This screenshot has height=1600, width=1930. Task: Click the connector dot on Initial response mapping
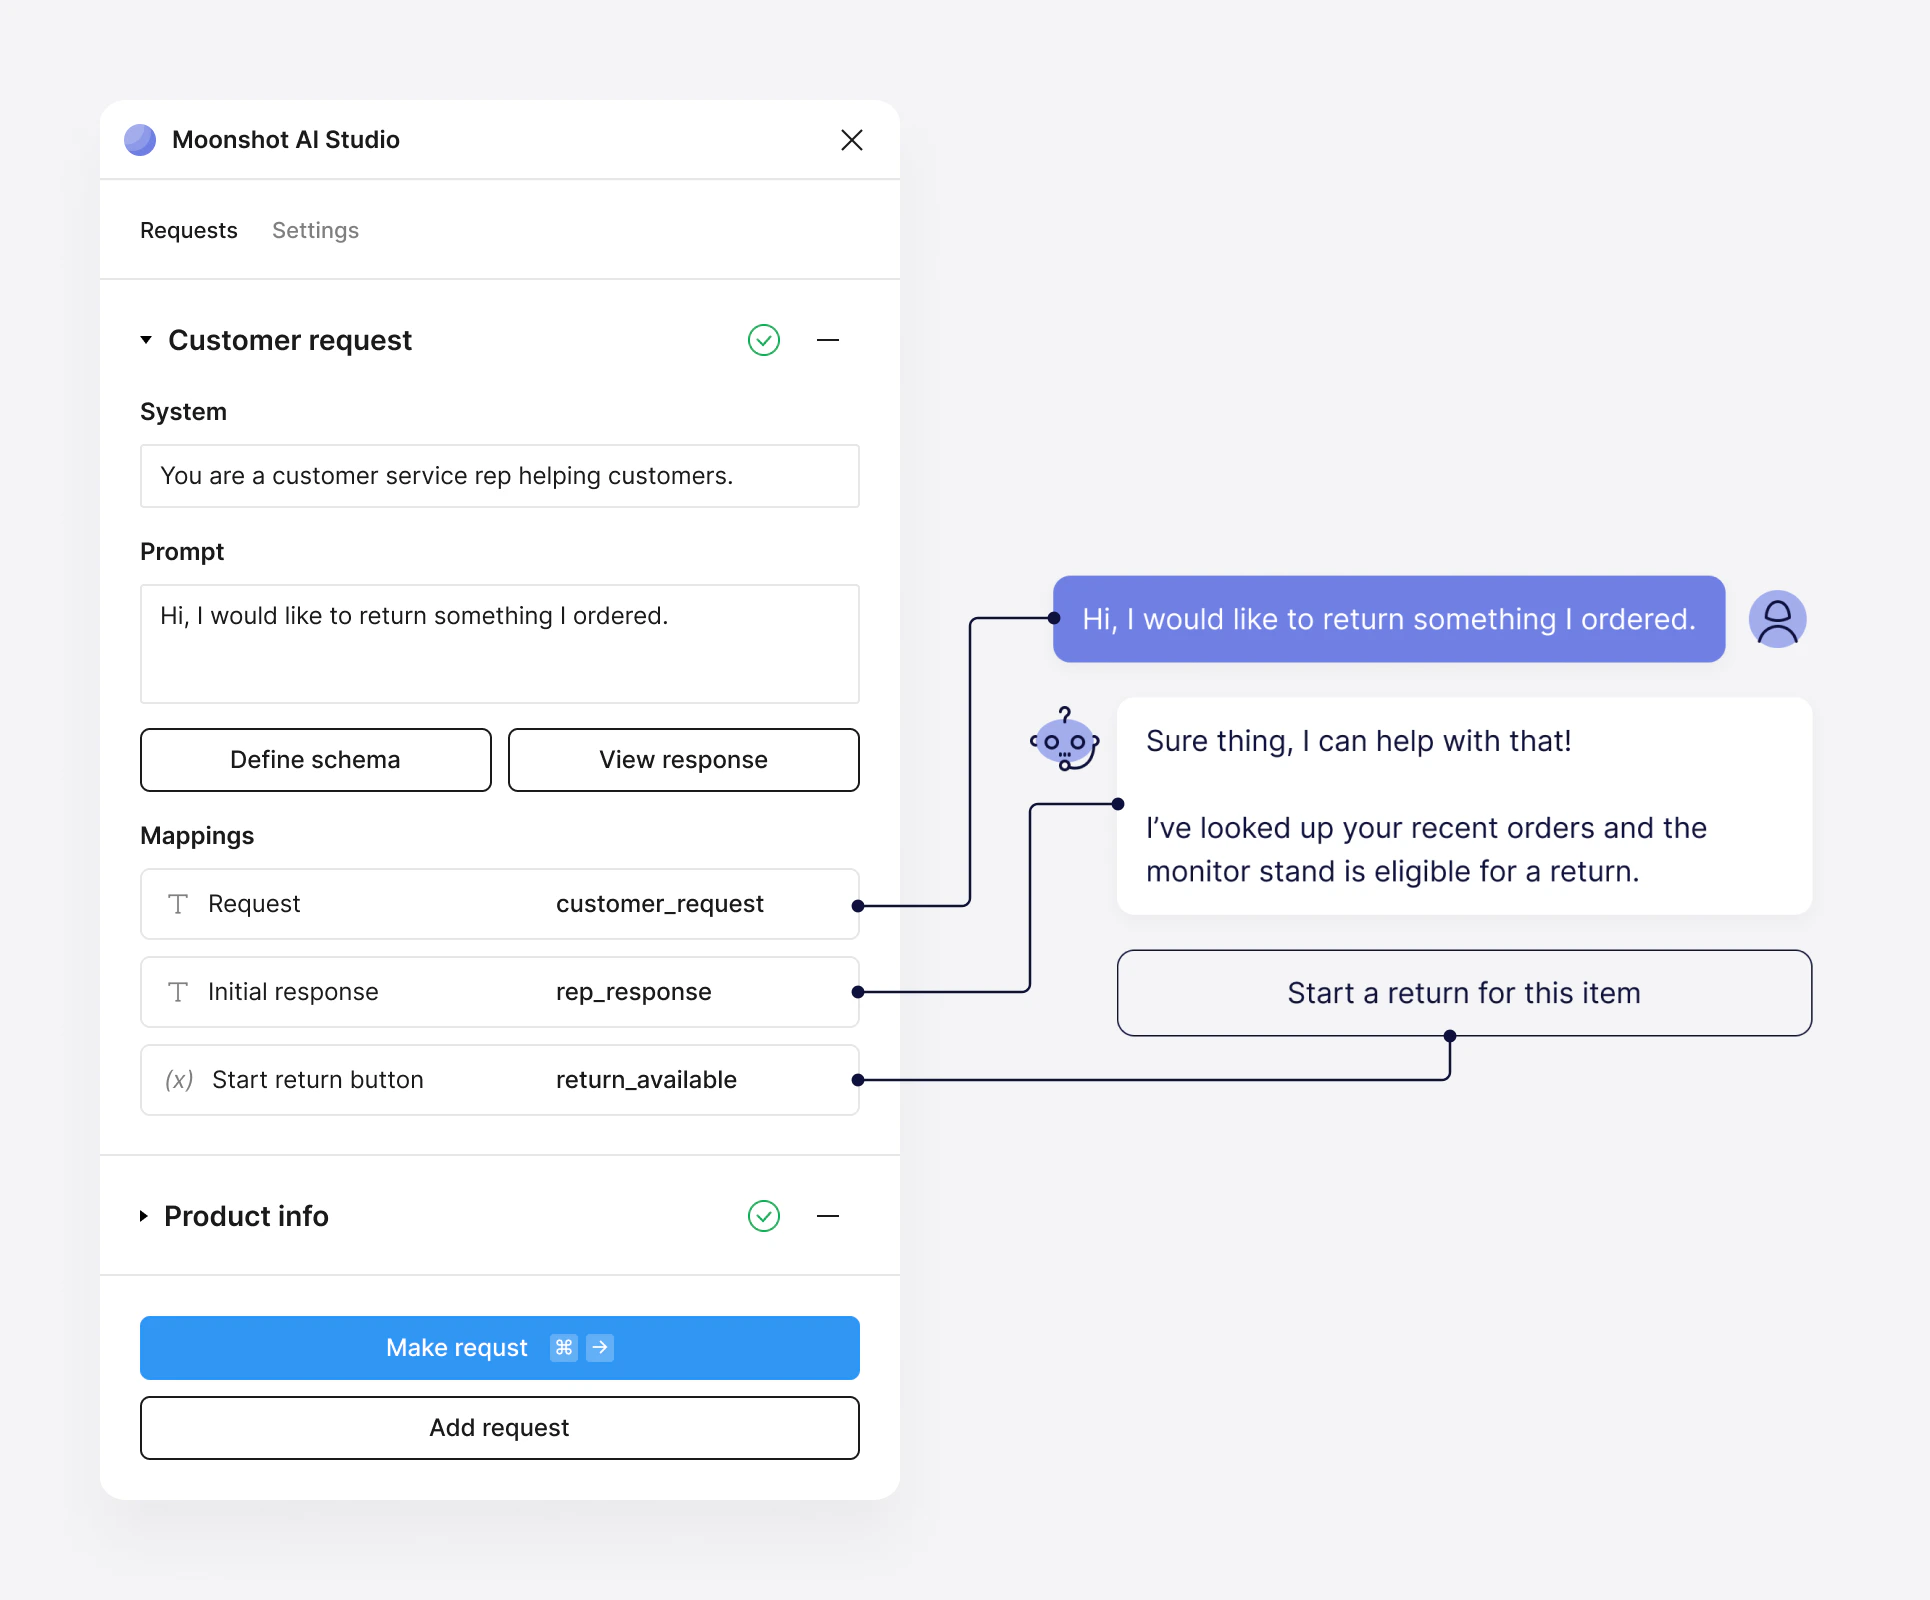858,992
